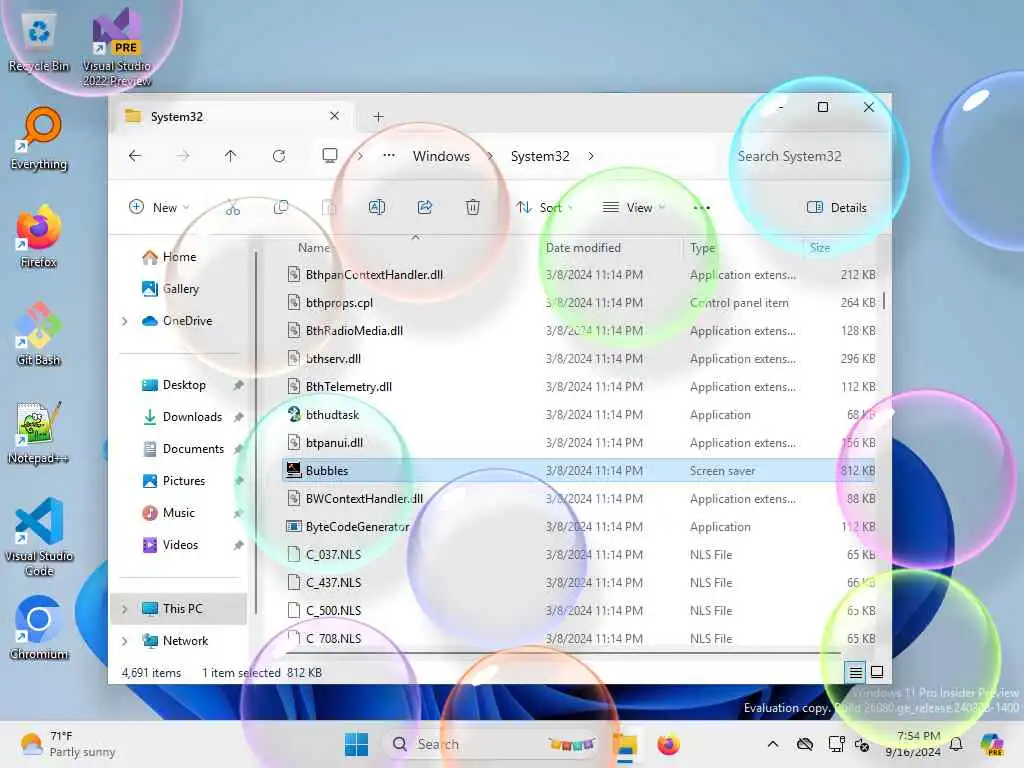Screen dimensions: 1024x768
Task: Open Firefox from the taskbar
Action: (x=668, y=744)
